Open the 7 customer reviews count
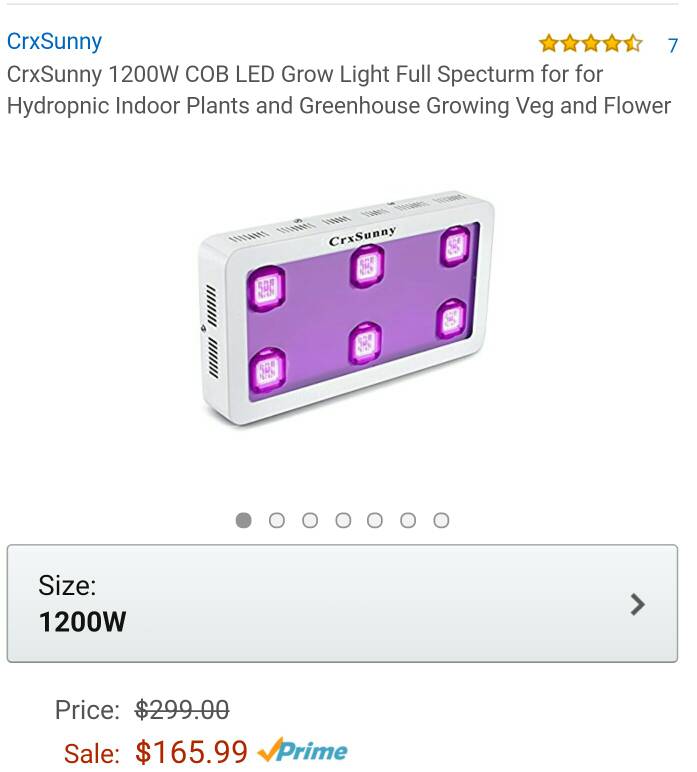Viewport: 697px width, 772px height. pyautogui.click(x=672, y=45)
